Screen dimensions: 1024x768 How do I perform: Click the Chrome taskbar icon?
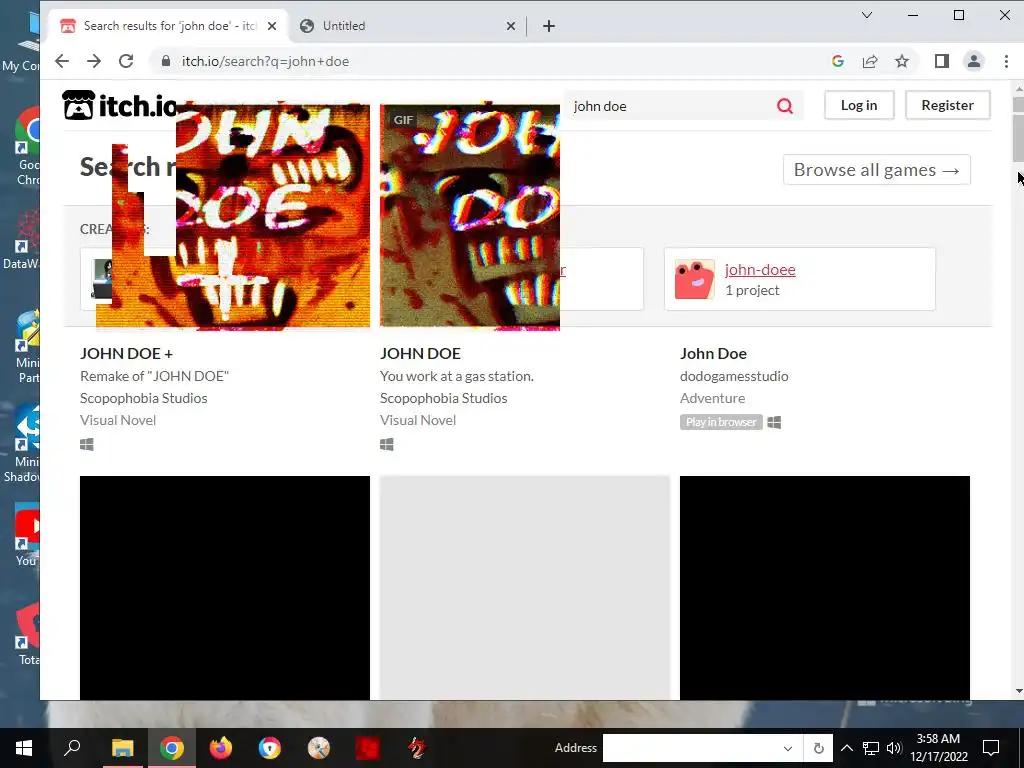[x=171, y=748]
